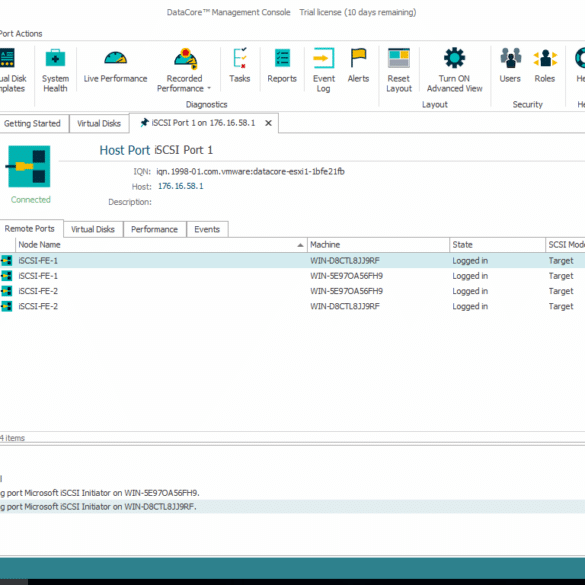Close the iSCSI Port 1 document tab

[x=268, y=123]
